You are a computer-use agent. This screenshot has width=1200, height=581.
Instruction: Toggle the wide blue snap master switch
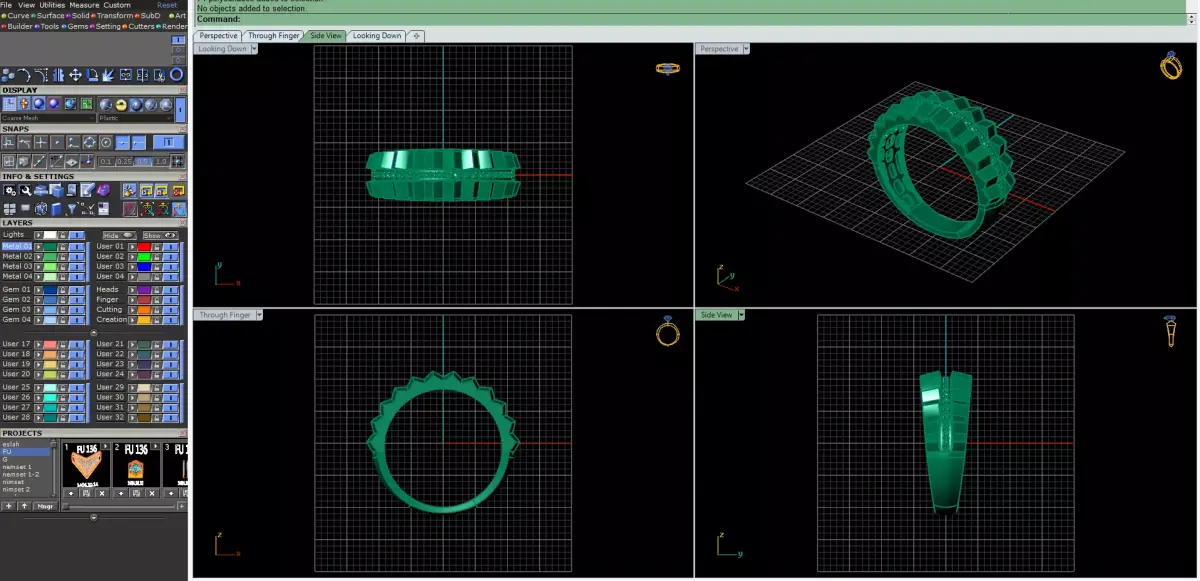[168, 142]
